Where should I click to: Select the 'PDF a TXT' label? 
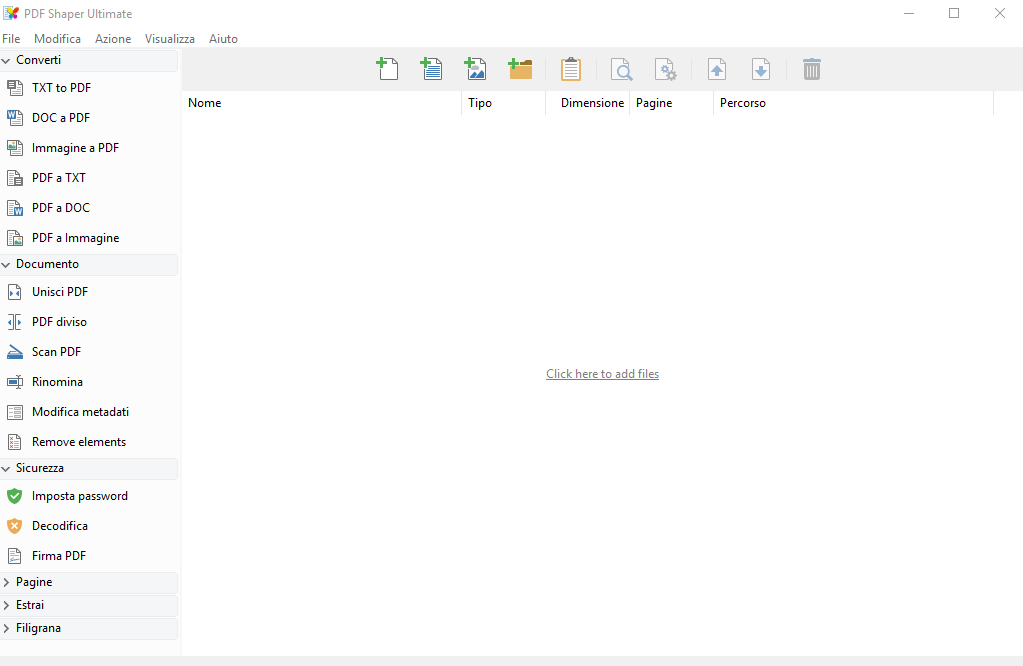59,177
